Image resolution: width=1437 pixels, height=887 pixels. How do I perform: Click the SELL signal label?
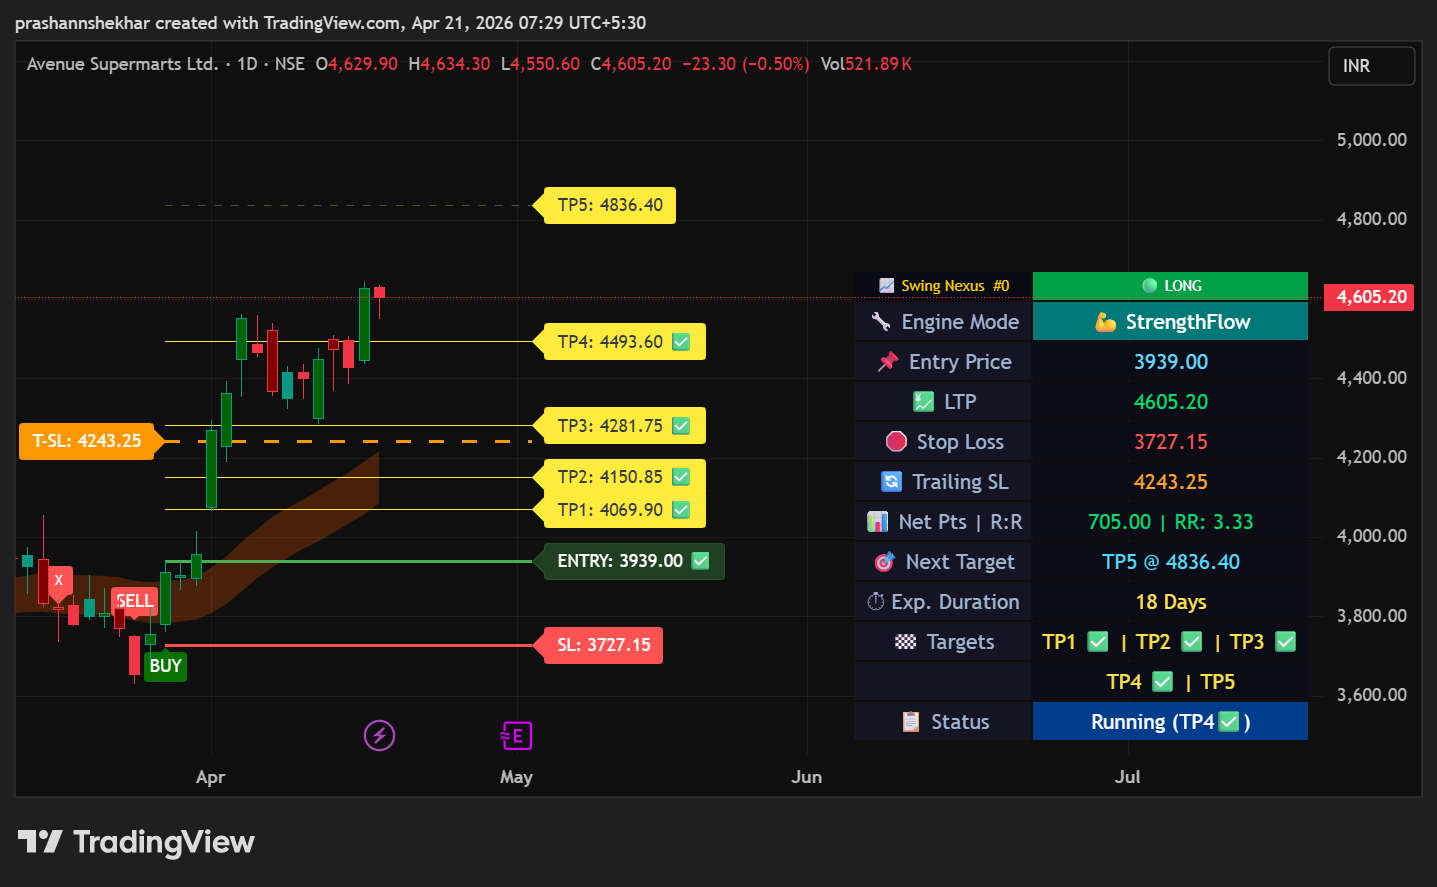pyautogui.click(x=134, y=601)
